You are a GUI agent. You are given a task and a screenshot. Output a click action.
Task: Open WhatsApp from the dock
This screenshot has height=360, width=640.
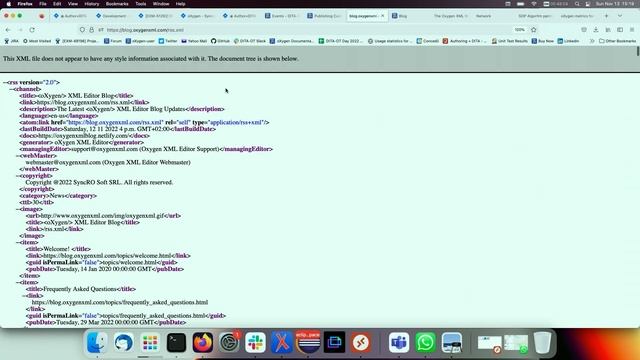[425, 342]
